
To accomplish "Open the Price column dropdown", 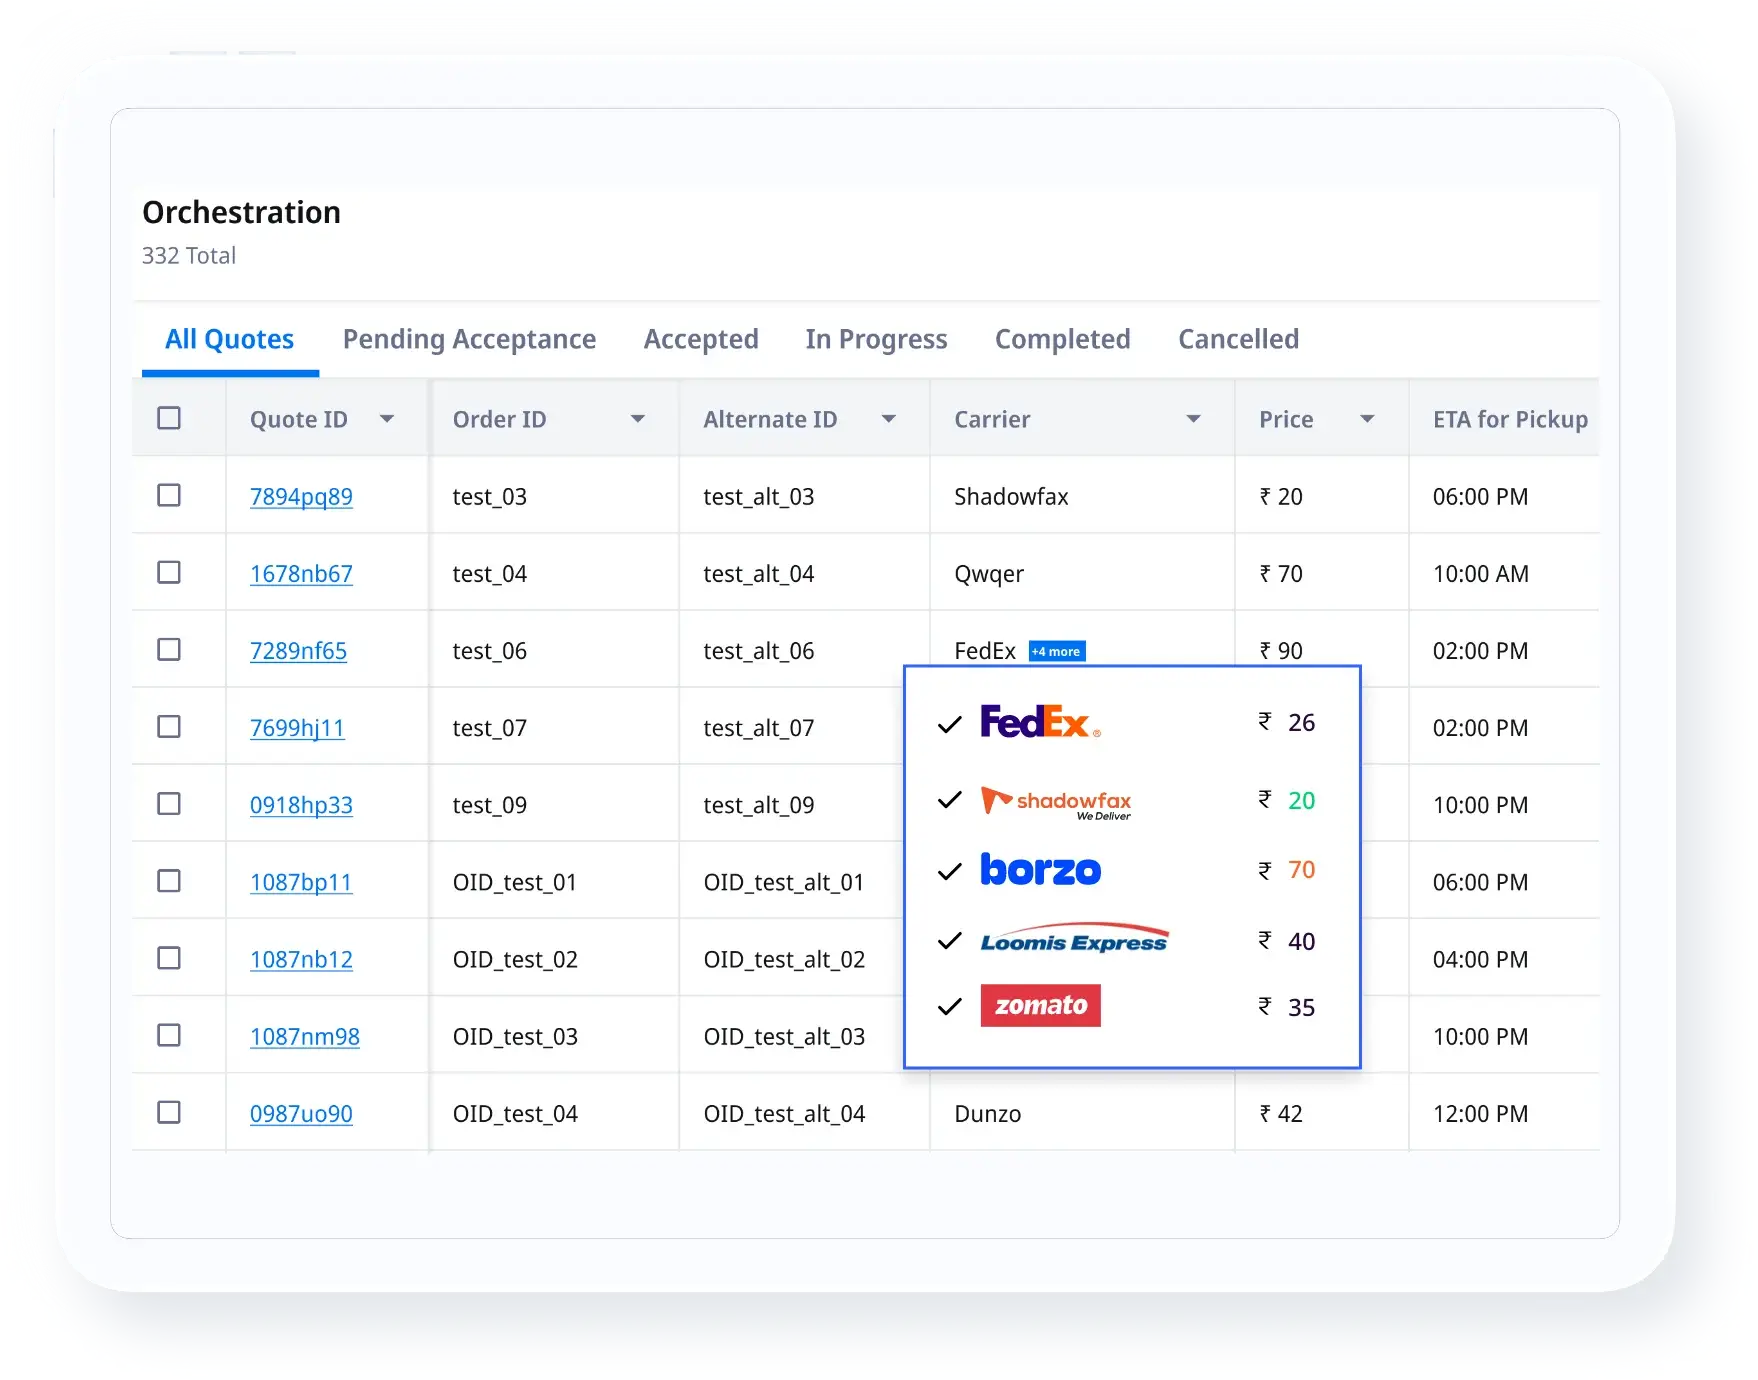I will pos(1369,420).
